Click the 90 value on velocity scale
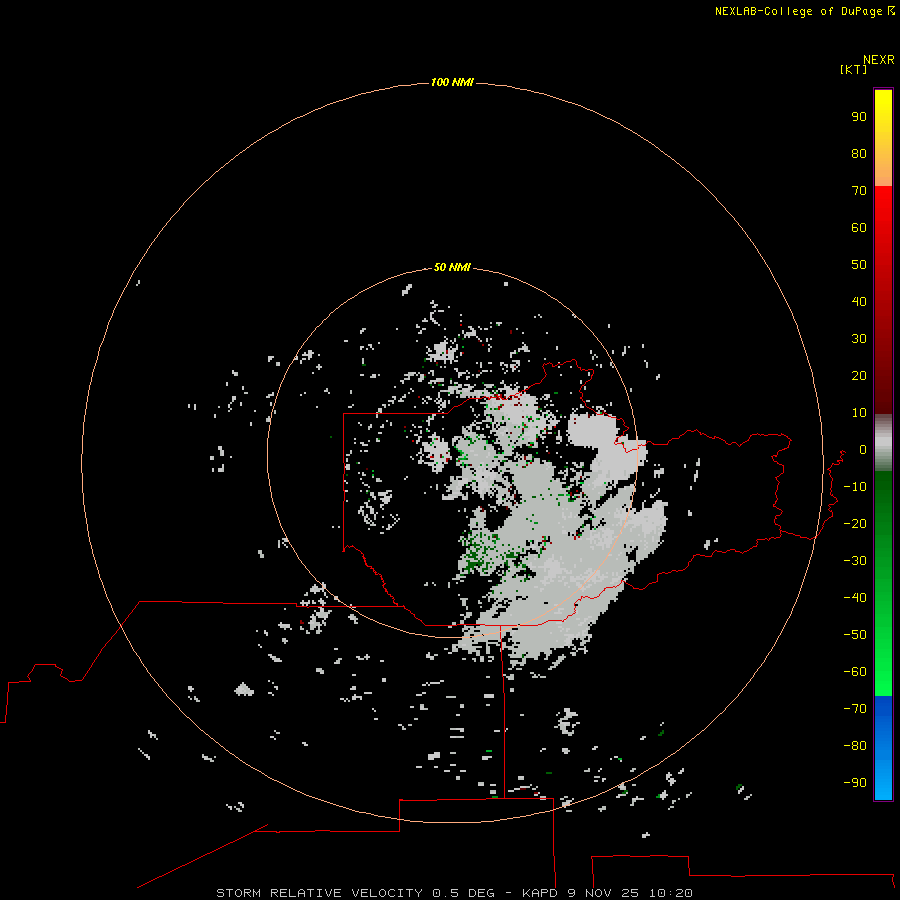This screenshot has width=900, height=900. point(859,117)
